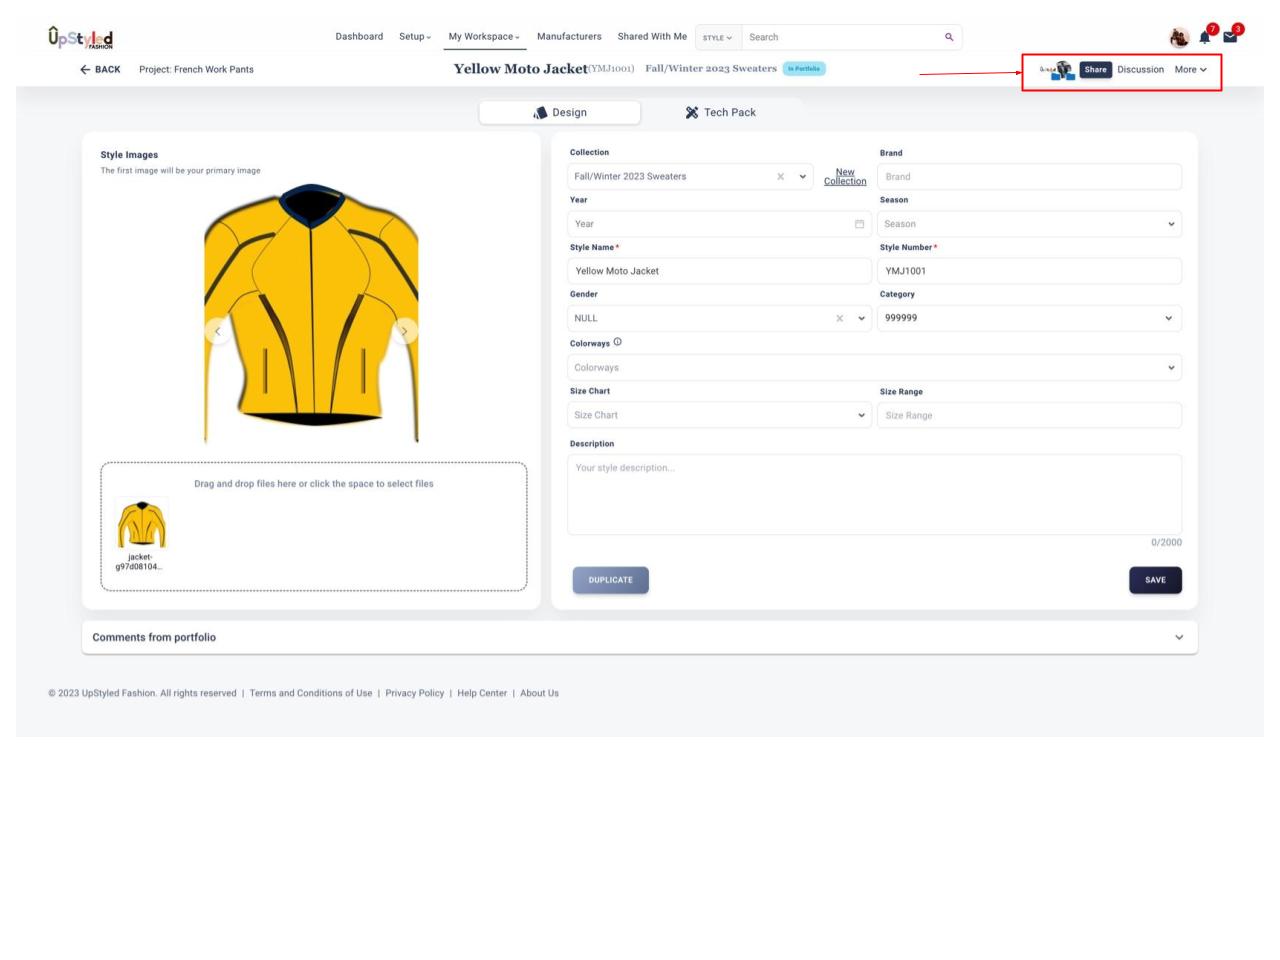1280x960 pixels.
Task: Click into the Description text area
Action: coord(874,495)
